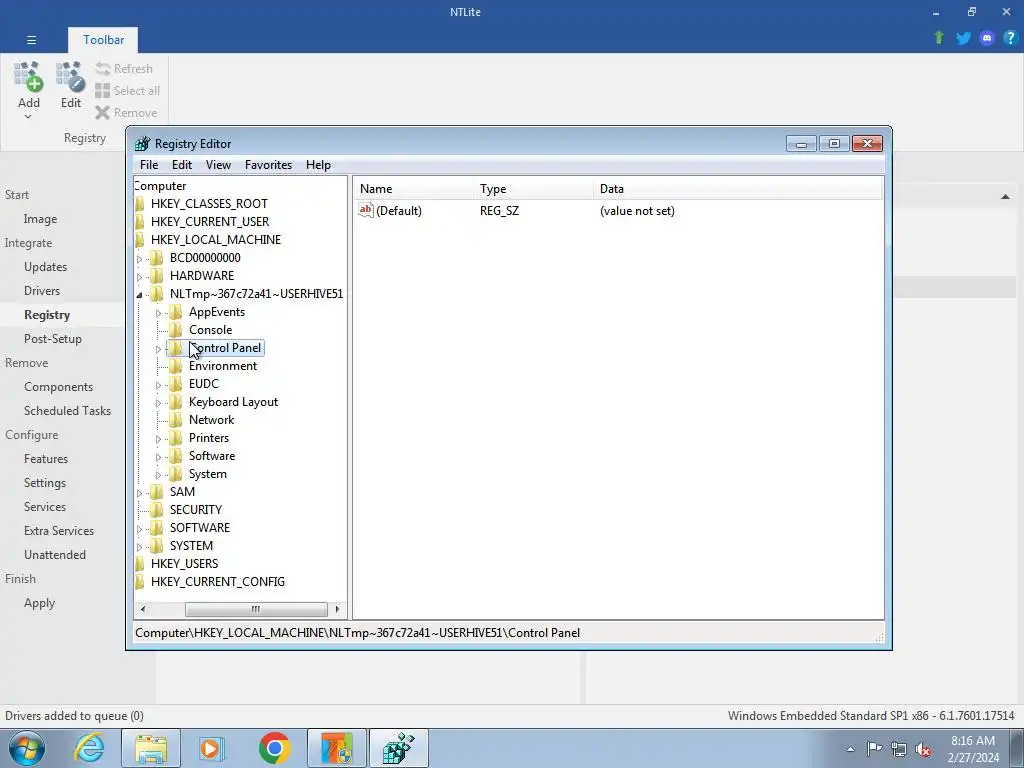Open the Windows Start button
The image size is (1024, 768).
27,748
